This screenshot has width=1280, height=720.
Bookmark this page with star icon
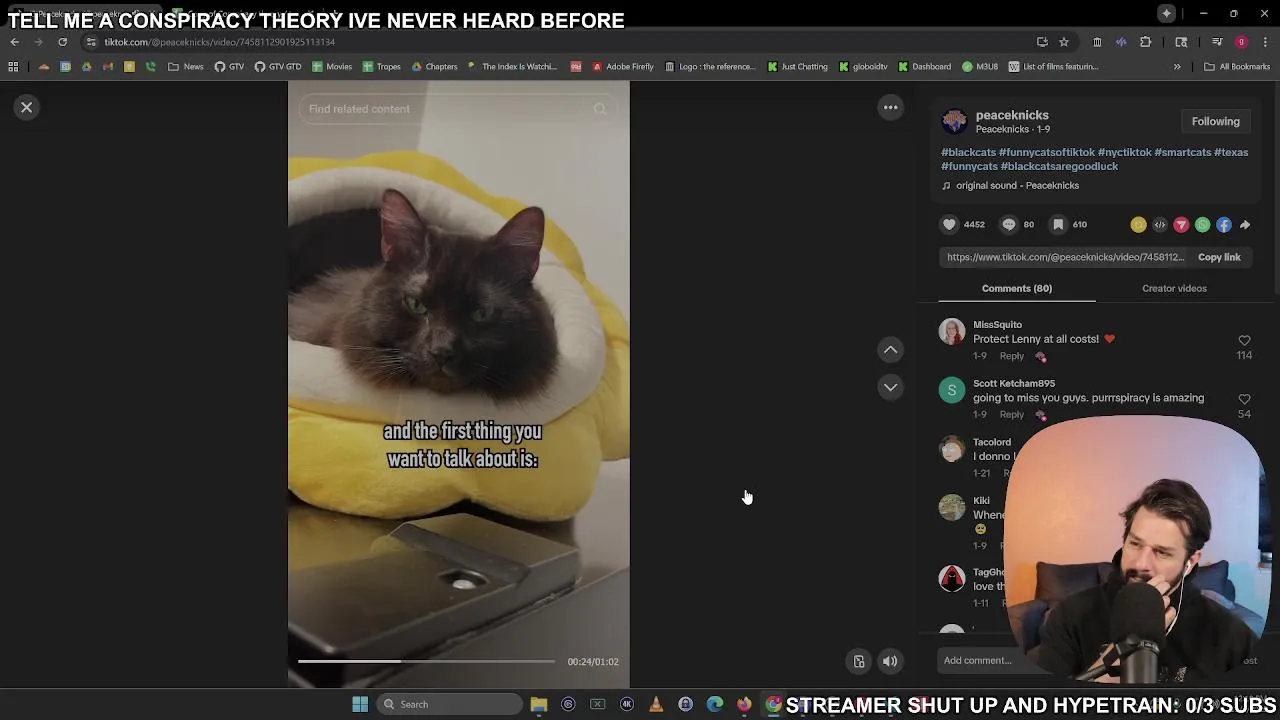[1064, 42]
